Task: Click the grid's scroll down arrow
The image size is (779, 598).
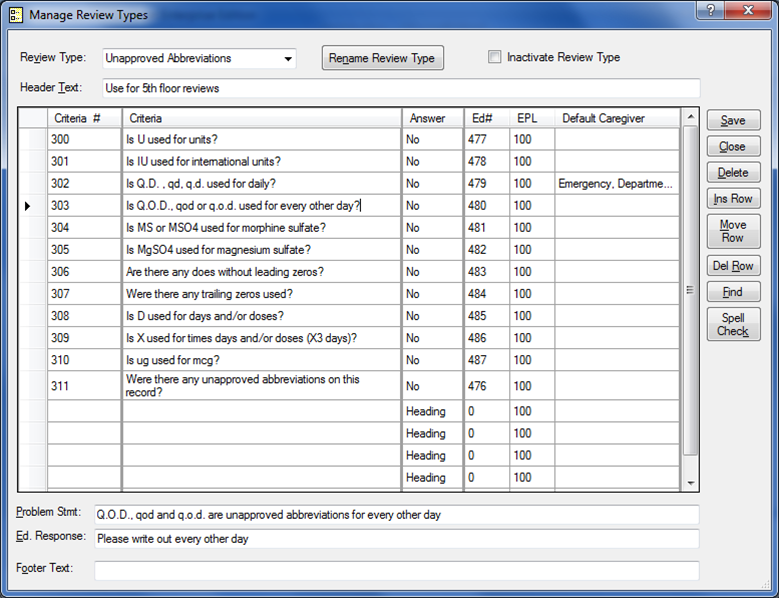Action: (691, 483)
